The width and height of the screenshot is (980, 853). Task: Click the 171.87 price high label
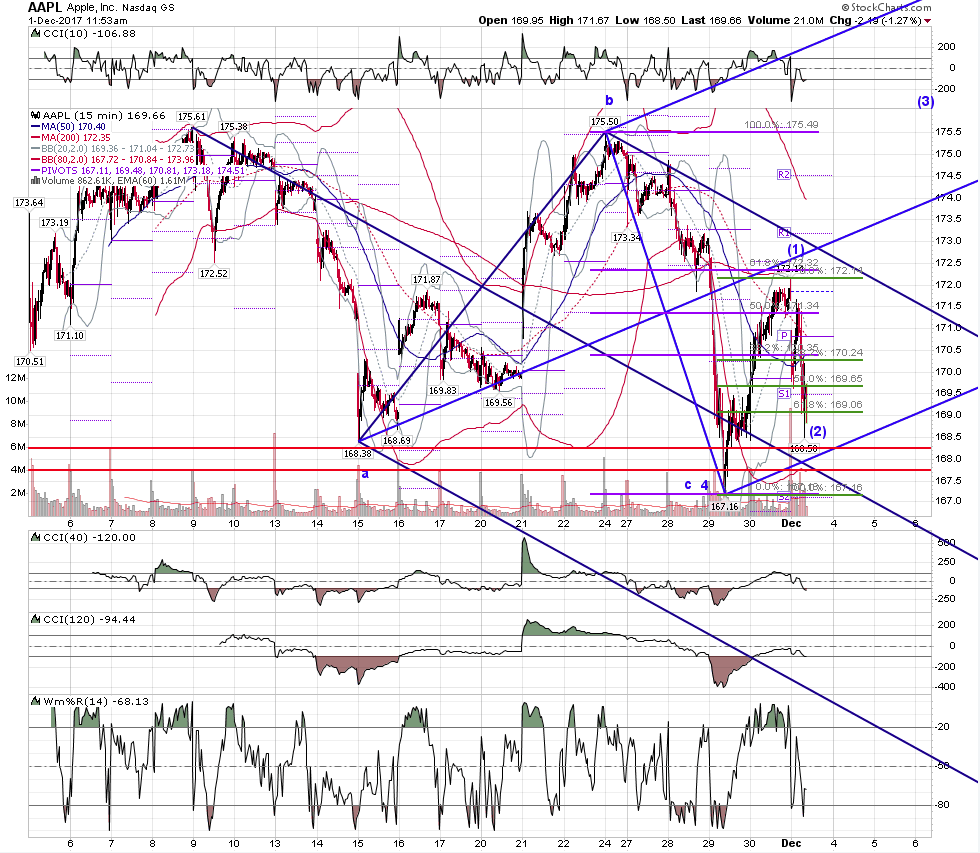click(x=426, y=280)
